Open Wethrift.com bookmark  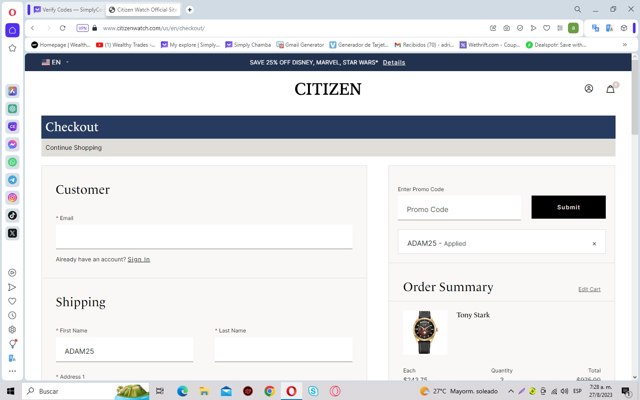pos(490,44)
